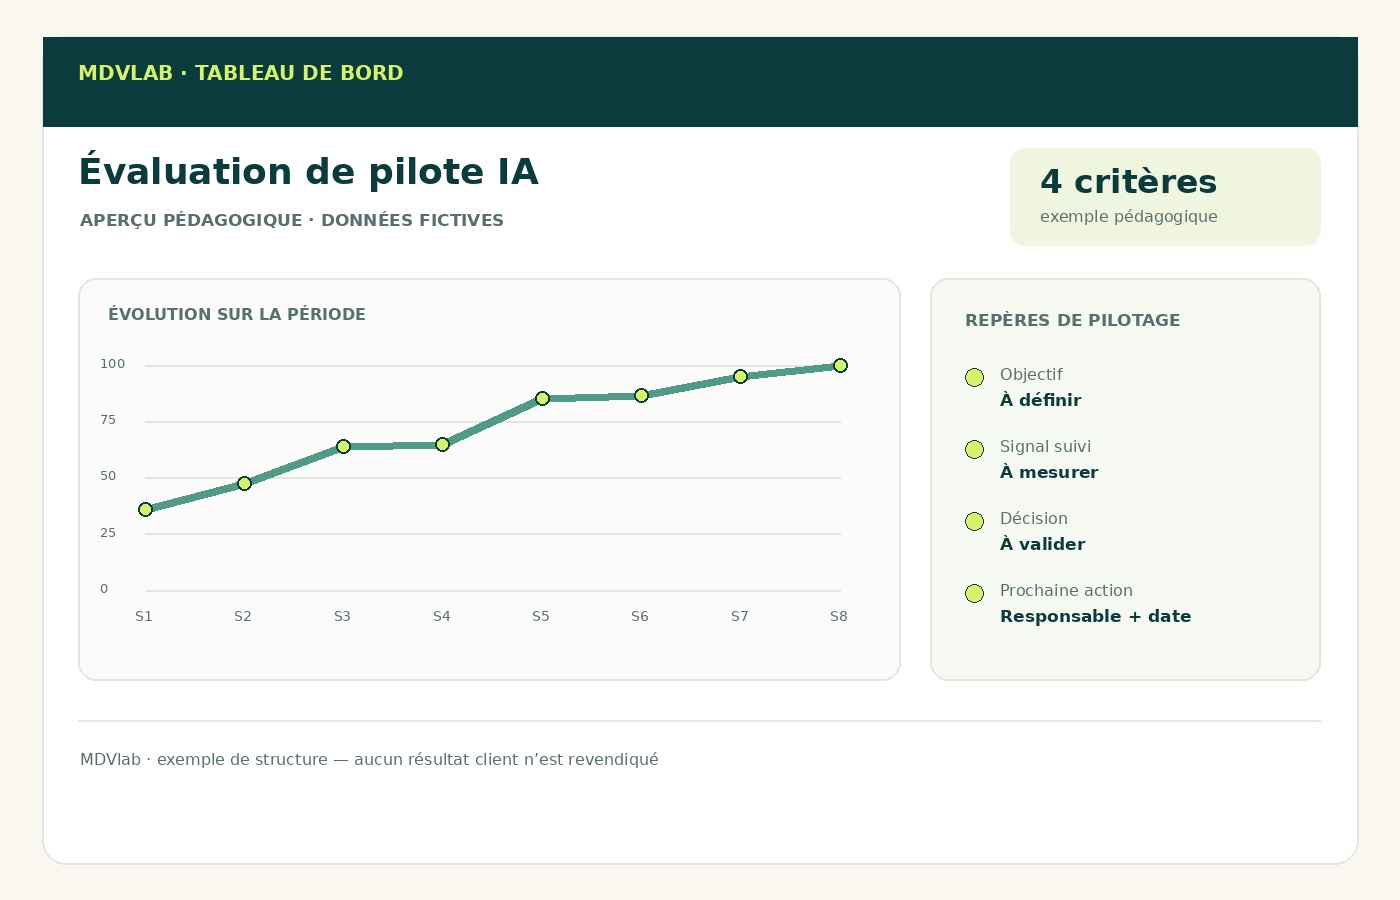Click the "4 critères" badge heading
The image size is (1400, 900).
tap(1128, 182)
